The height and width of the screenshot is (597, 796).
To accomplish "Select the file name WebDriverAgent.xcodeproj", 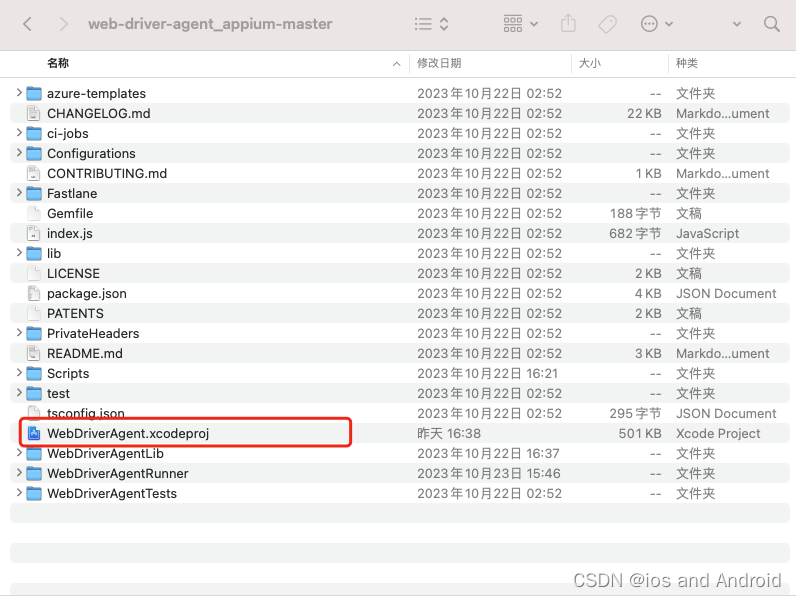I will [128, 433].
